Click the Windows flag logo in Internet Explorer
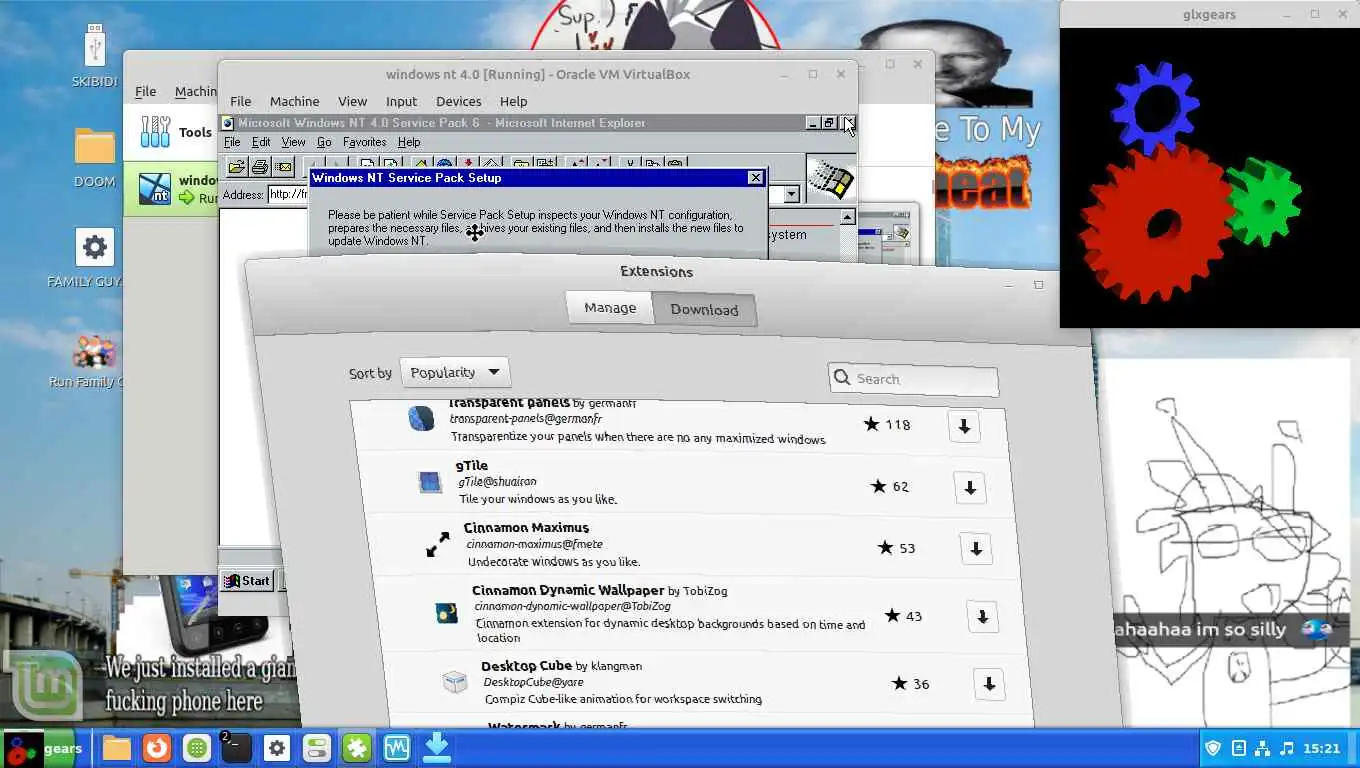Viewport: 1360px width, 768px height. pyautogui.click(x=830, y=180)
